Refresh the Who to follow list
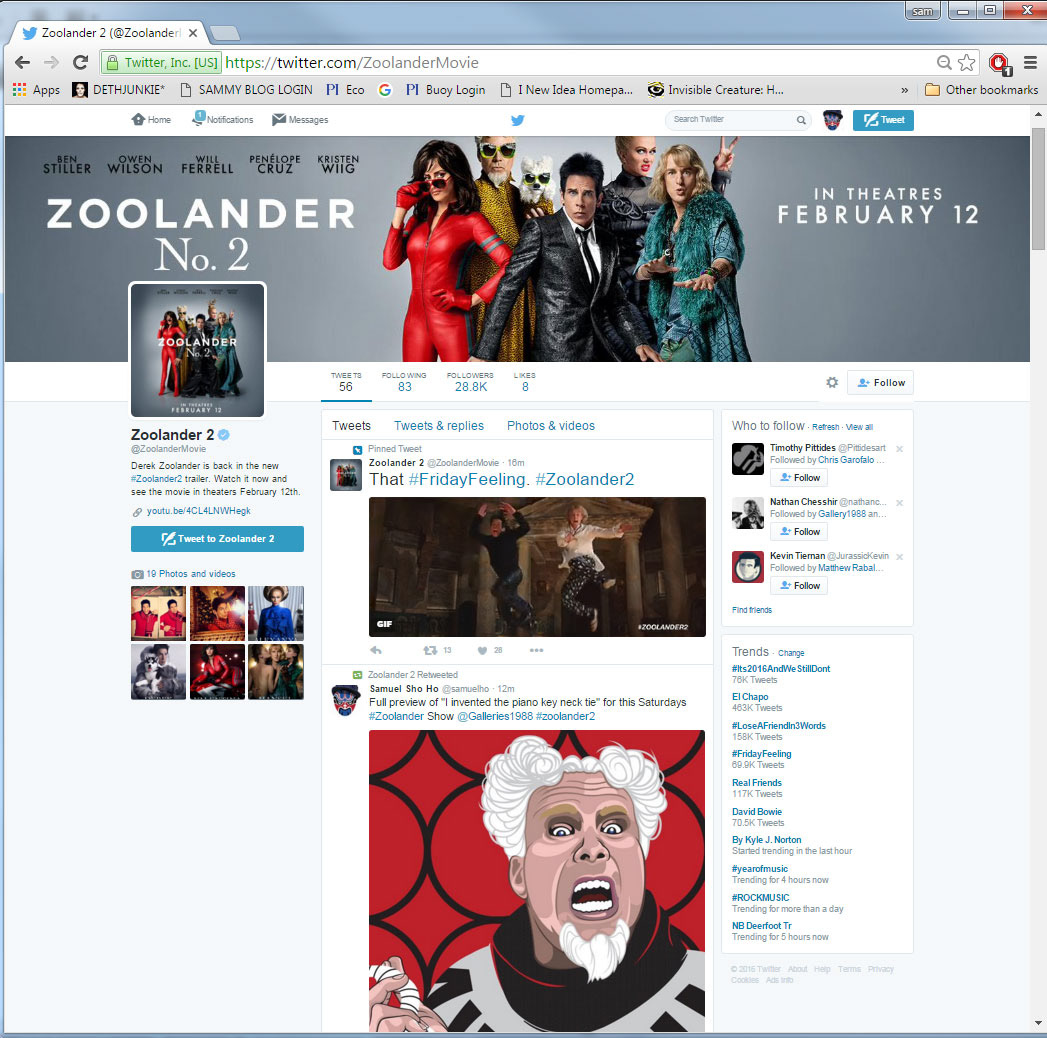The width and height of the screenshot is (1047, 1038). click(825, 427)
